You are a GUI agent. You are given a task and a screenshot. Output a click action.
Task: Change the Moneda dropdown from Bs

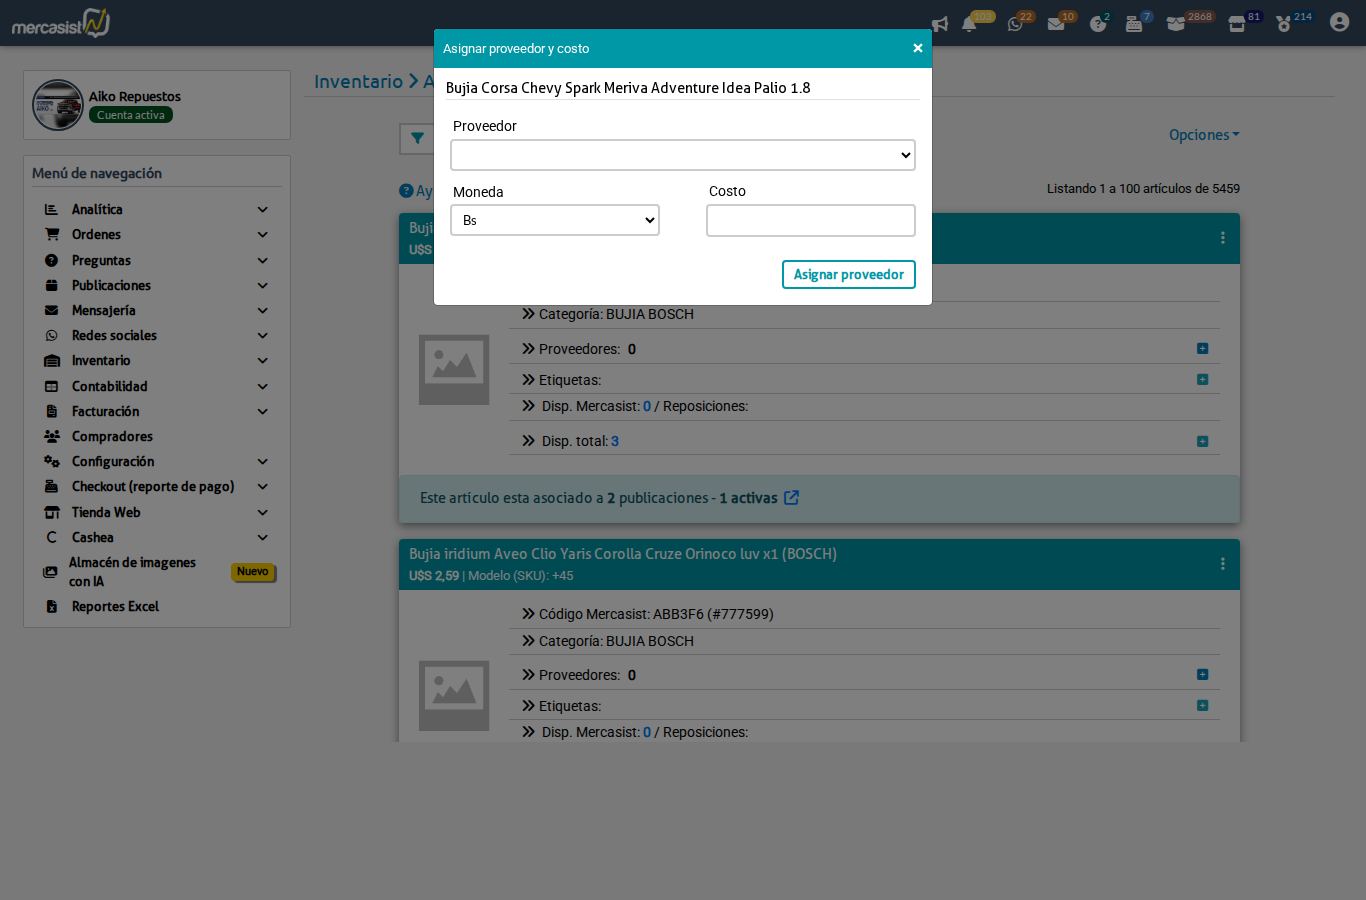554,220
